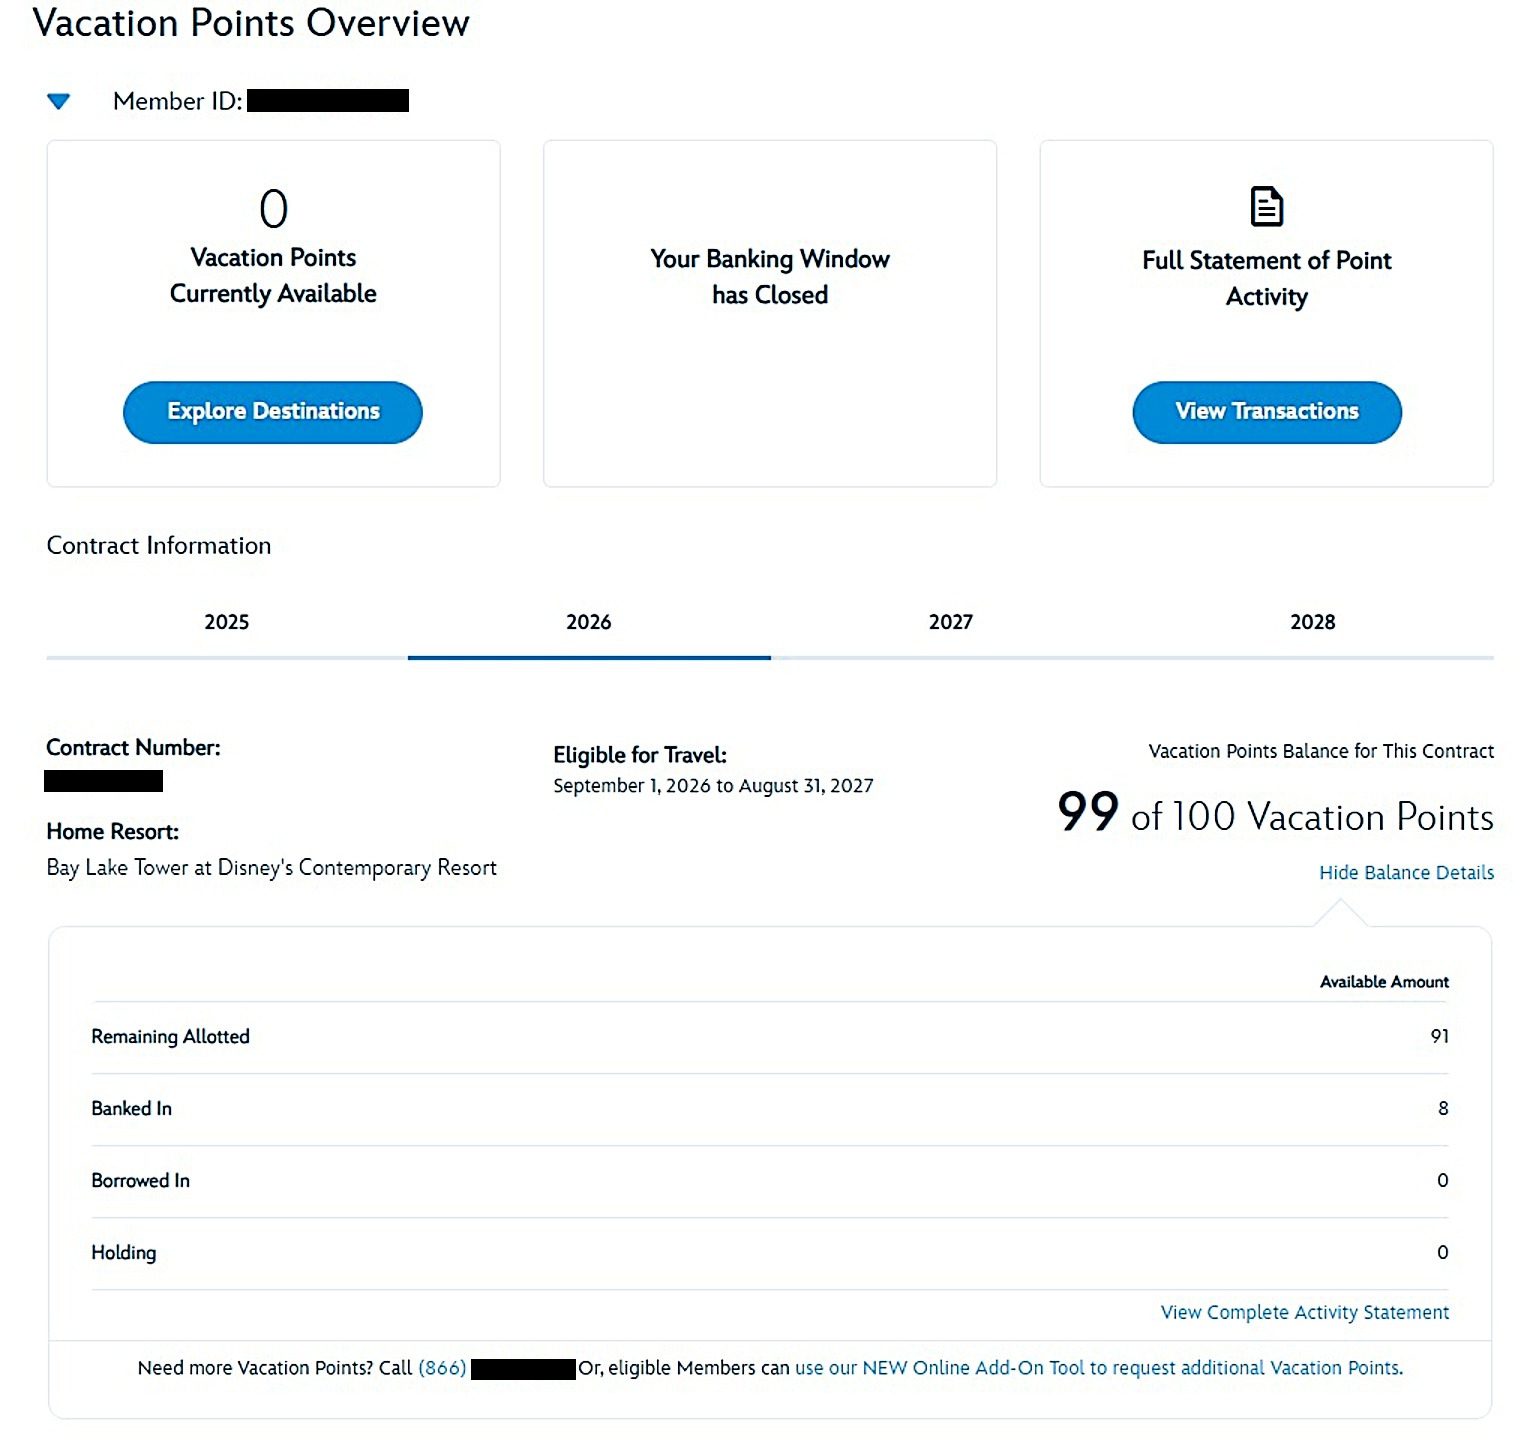
Task: Select the Holding row
Action: (770, 1253)
